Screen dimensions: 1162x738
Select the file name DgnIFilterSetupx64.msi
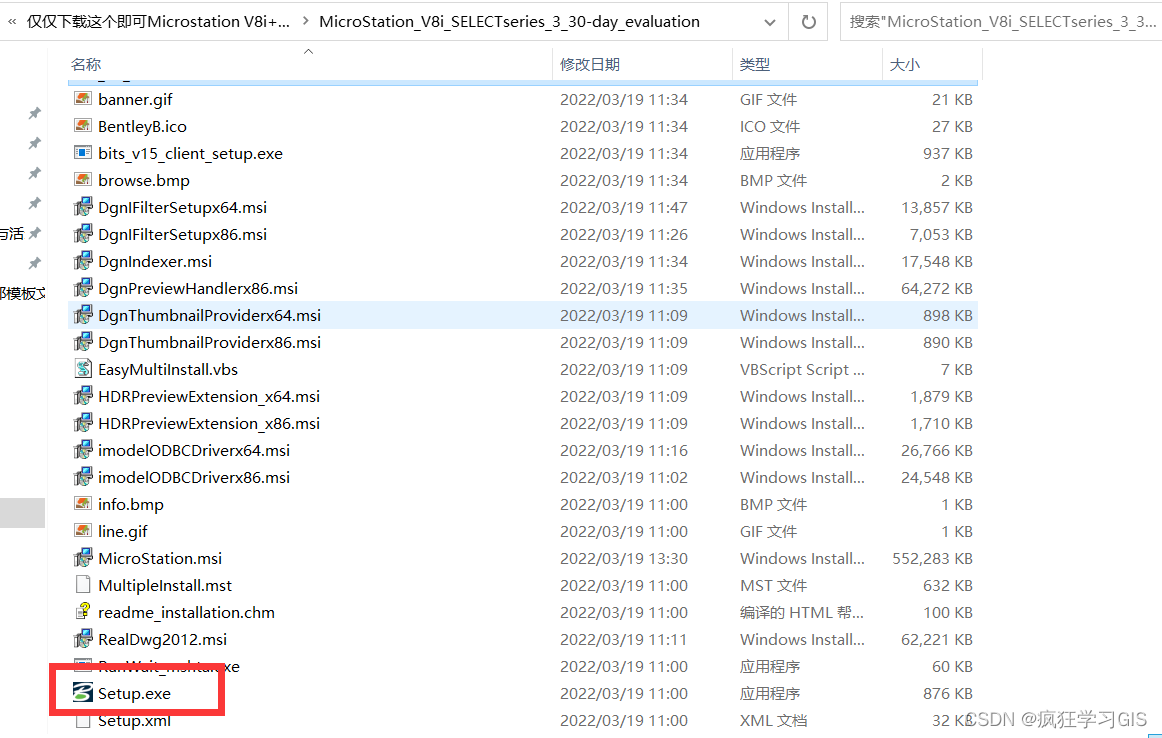pos(182,207)
